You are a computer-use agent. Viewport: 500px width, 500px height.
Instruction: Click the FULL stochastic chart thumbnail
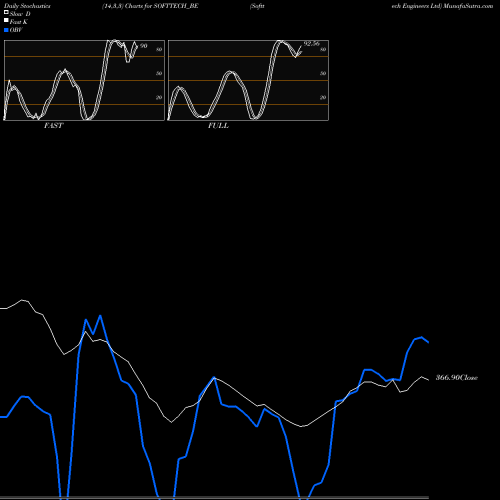click(248, 80)
